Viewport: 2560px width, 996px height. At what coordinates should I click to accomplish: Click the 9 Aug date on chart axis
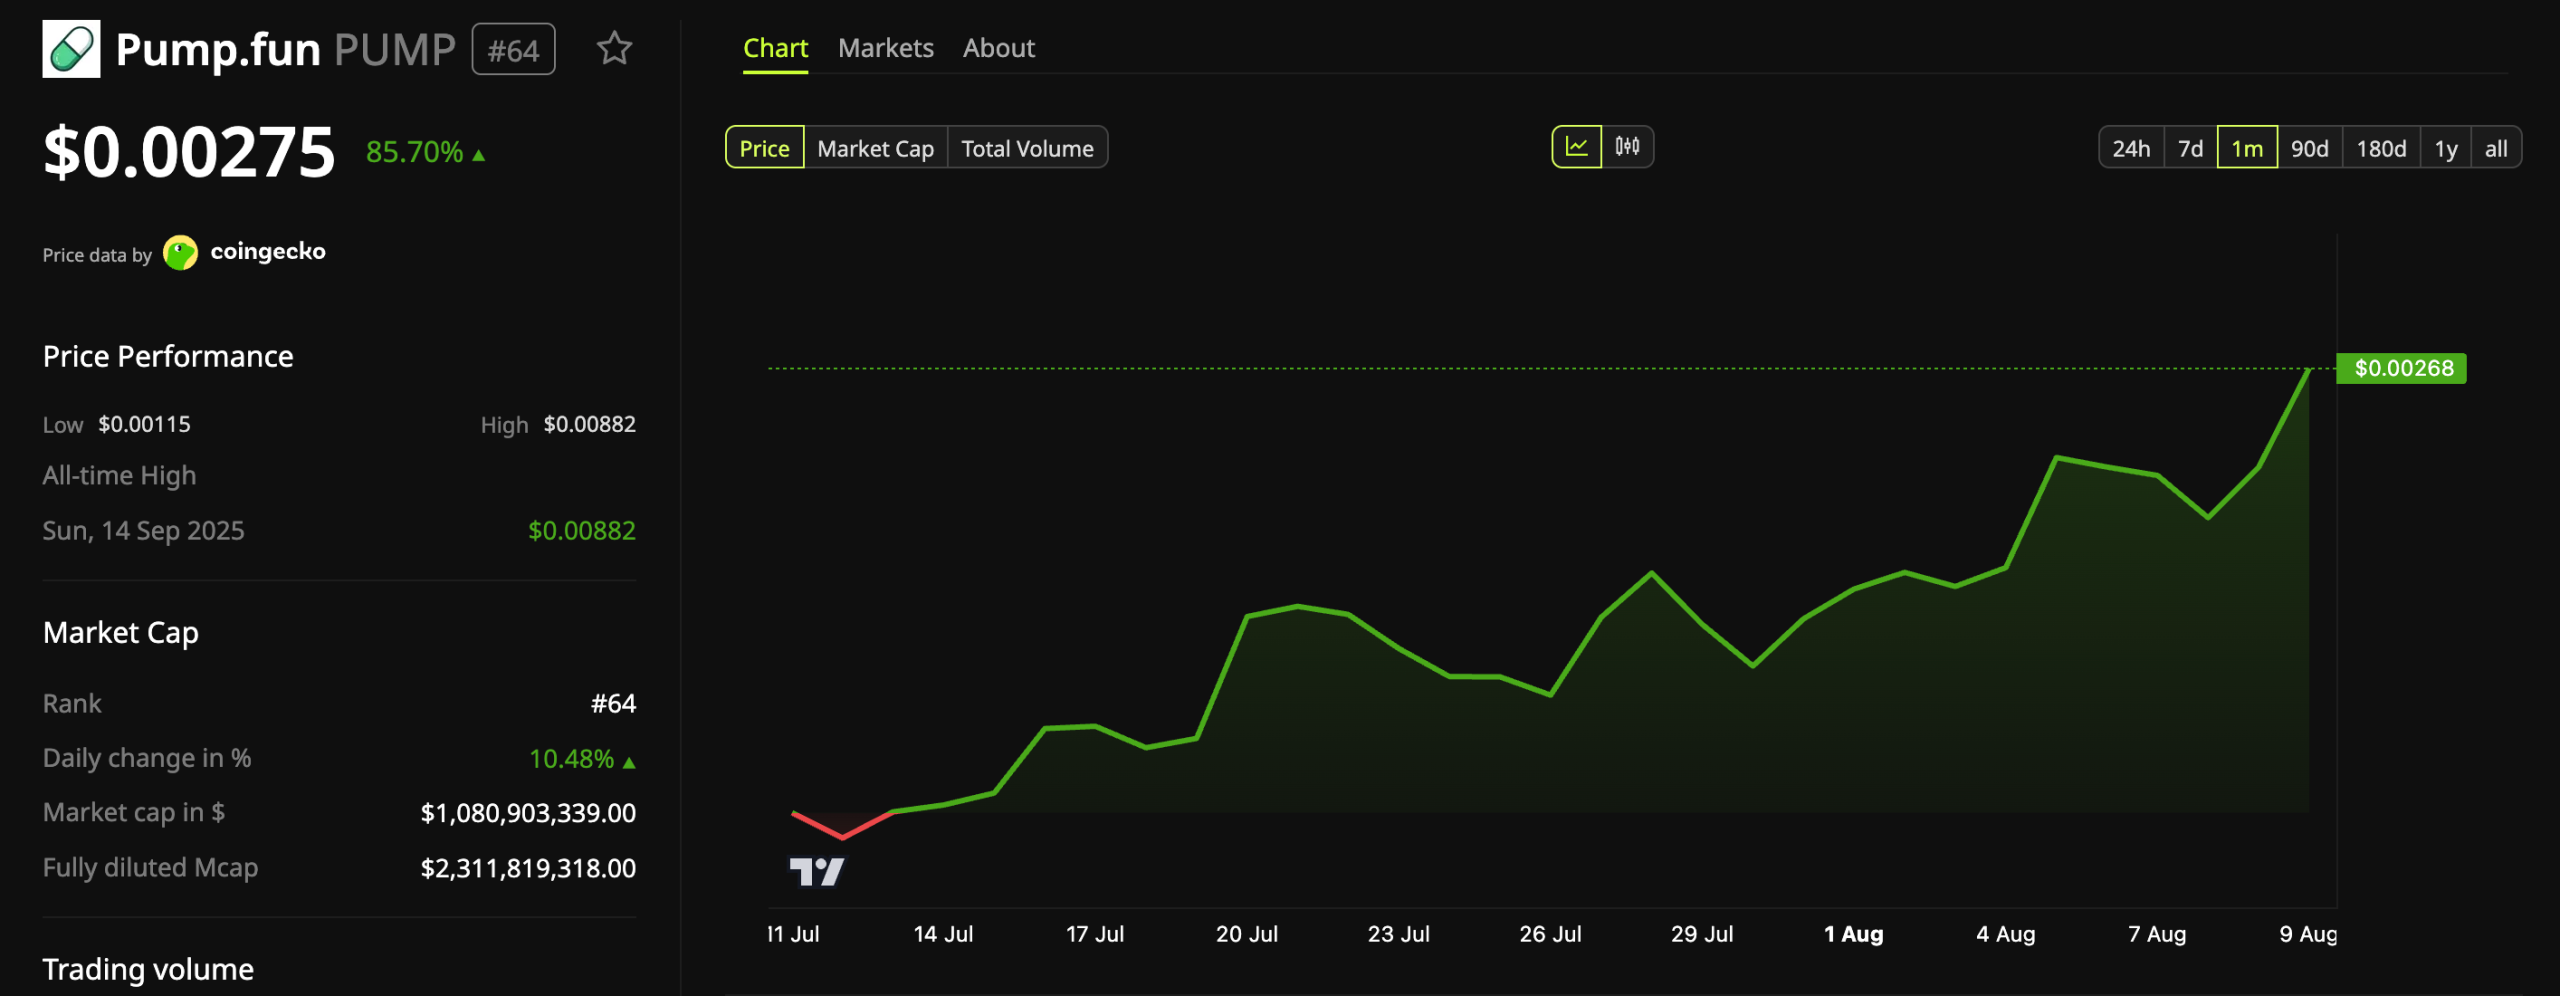pos(2308,934)
